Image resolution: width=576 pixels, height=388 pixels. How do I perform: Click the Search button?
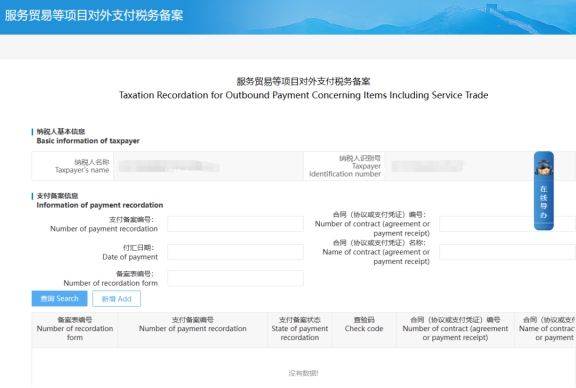[x=60, y=299]
